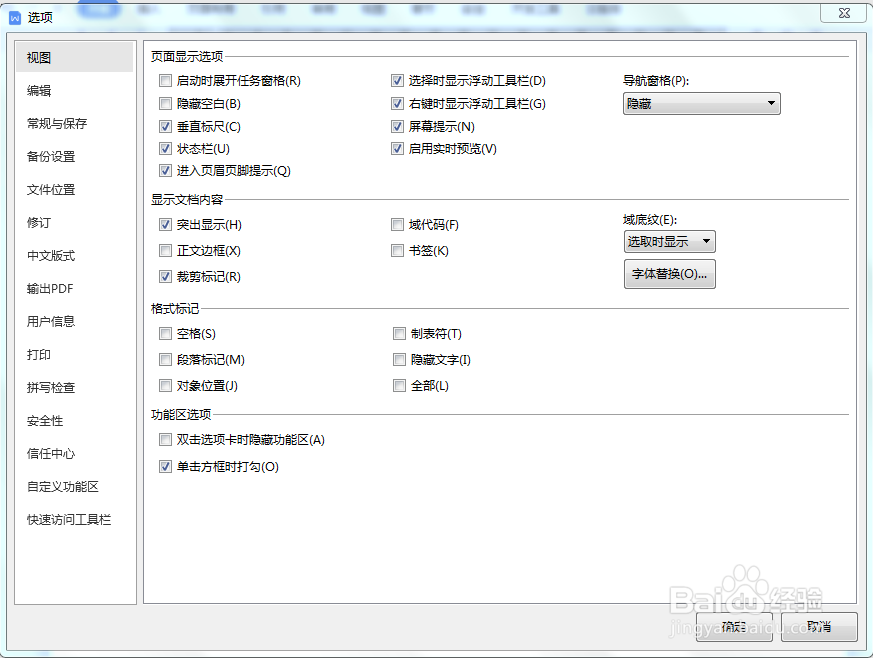Click the WPS logo icon in the dialog title bar
Screen dimensions: 873x658
point(14,14)
